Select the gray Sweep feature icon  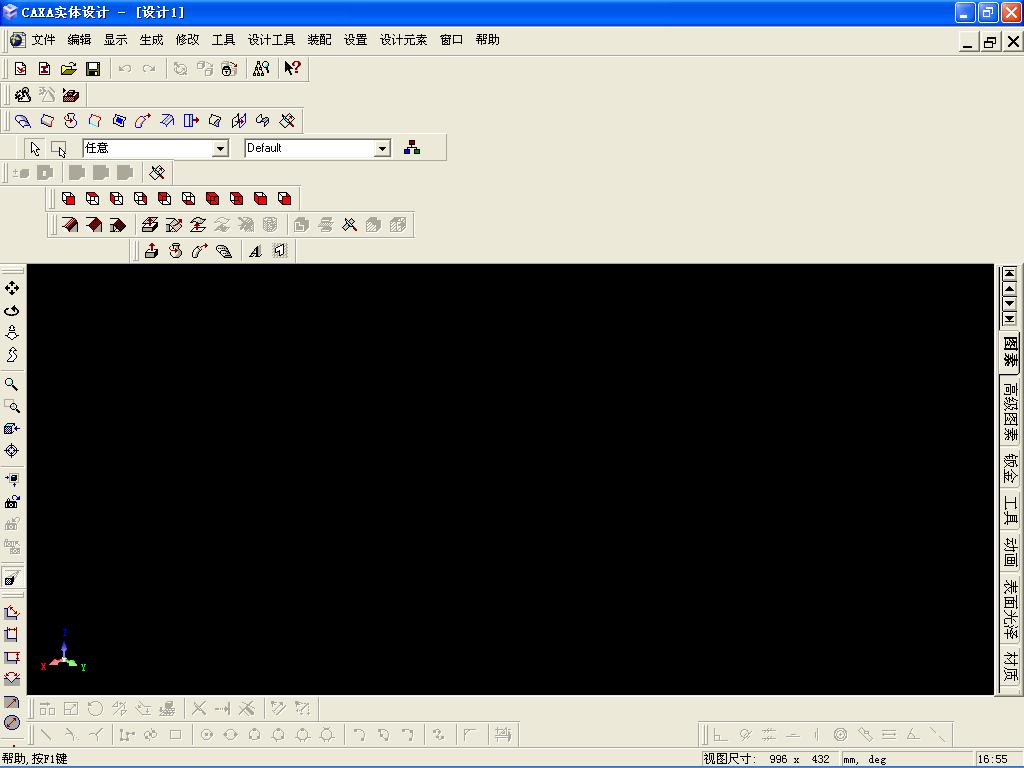[x=200, y=251]
